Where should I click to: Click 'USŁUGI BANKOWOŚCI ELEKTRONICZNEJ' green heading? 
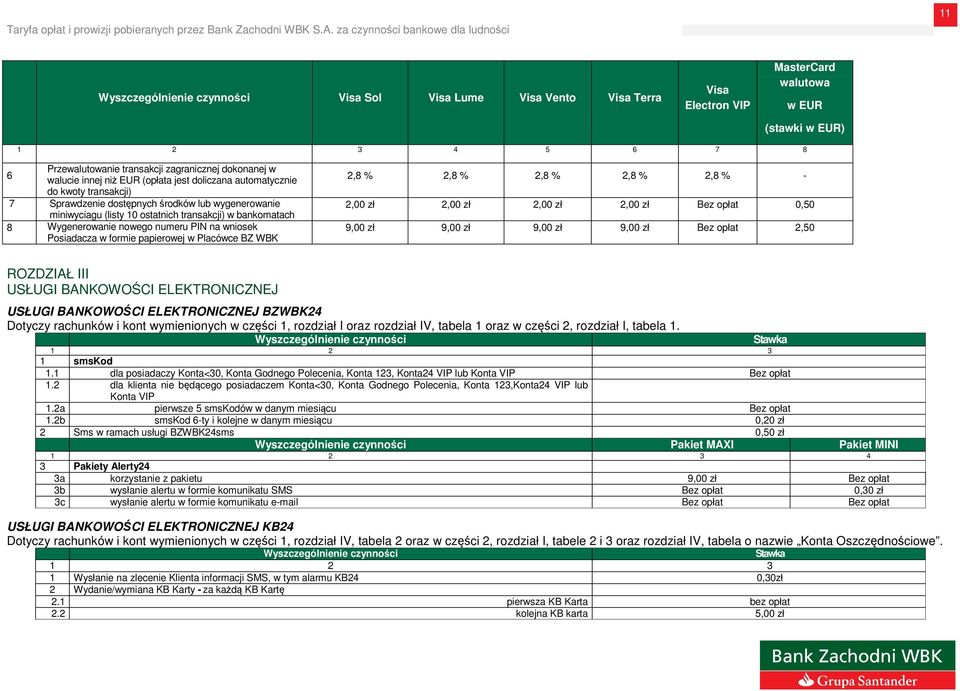[x=142, y=289]
